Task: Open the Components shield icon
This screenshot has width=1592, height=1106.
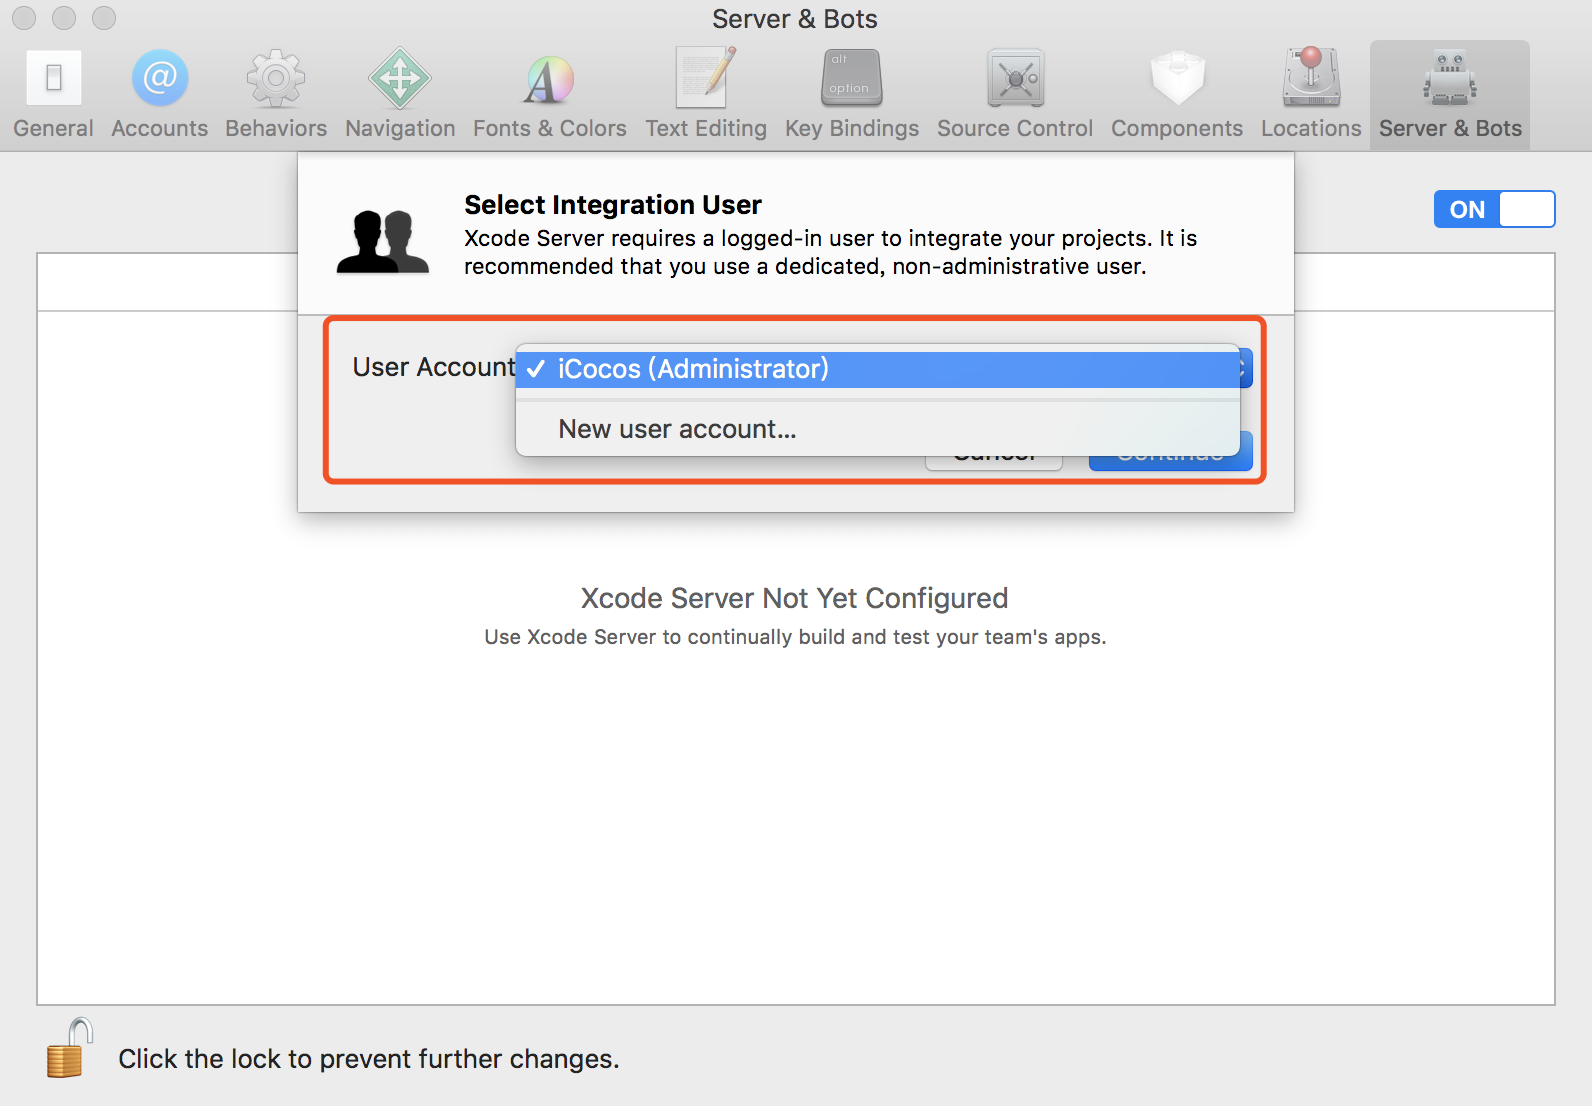Action: pyautogui.click(x=1177, y=78)
